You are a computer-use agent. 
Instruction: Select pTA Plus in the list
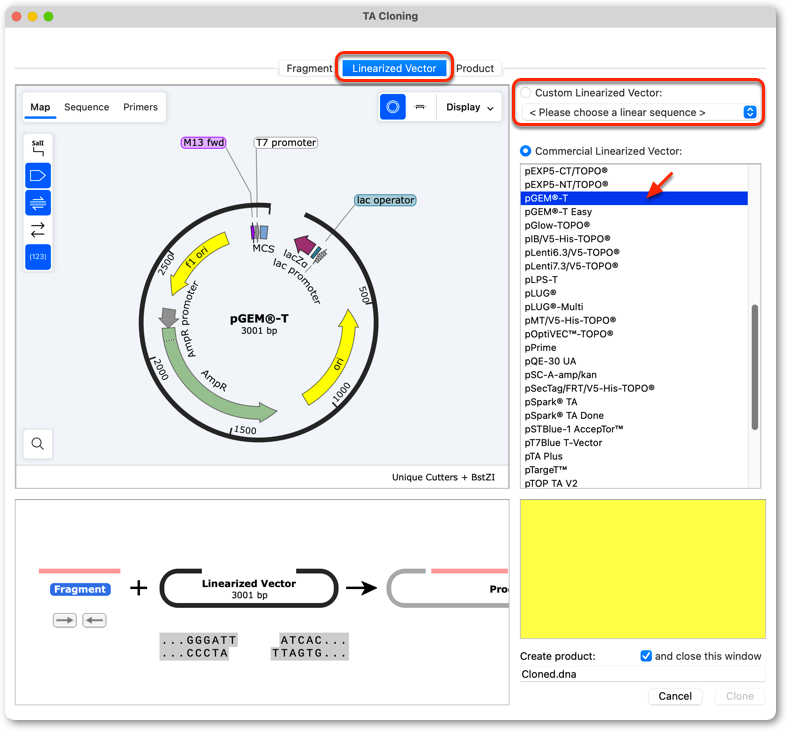pyautogui.click(x=634, y=456)
